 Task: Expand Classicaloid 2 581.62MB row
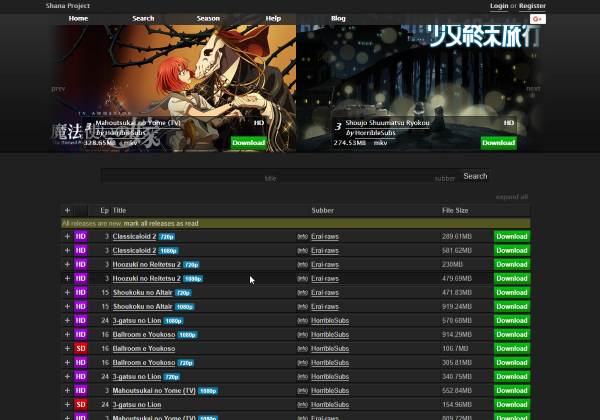click(67, 251)
